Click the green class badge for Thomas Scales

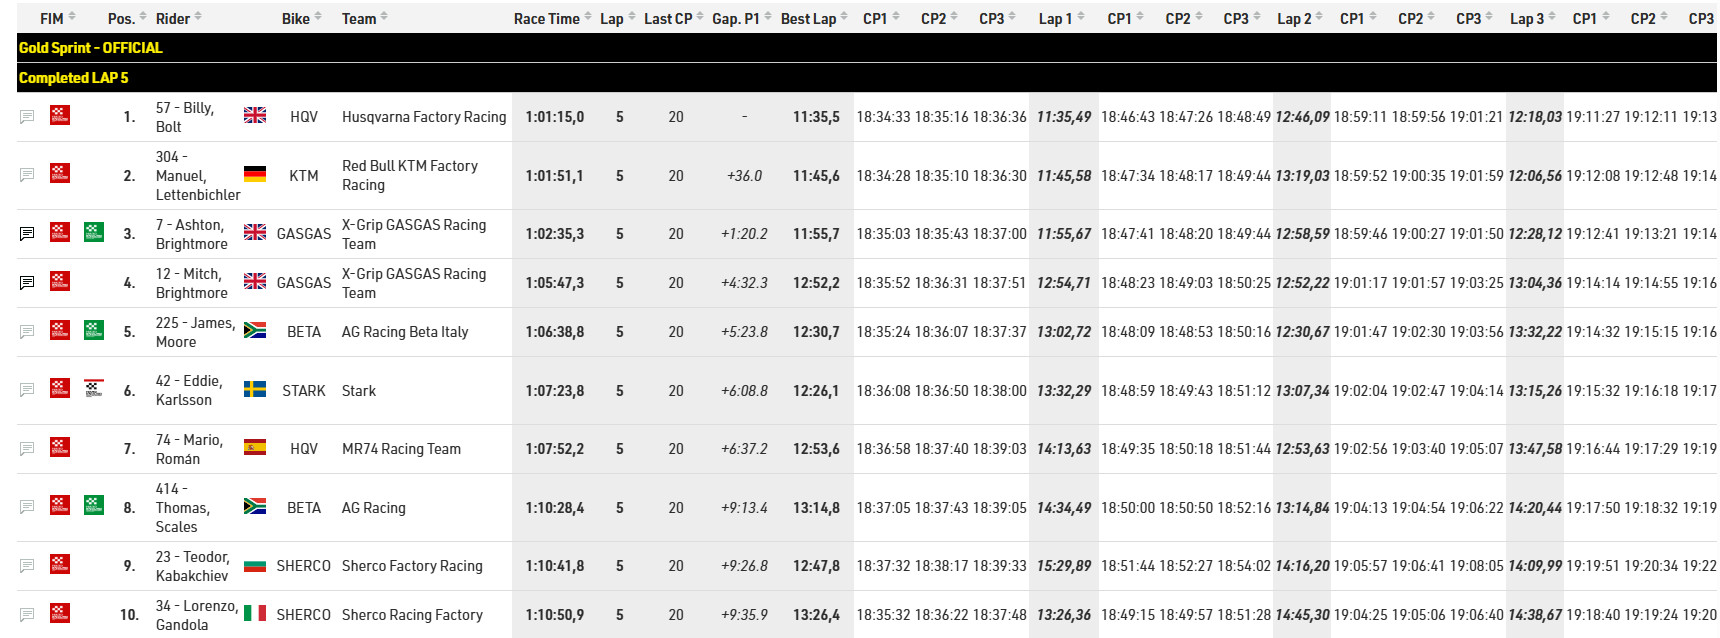(94, 507)
